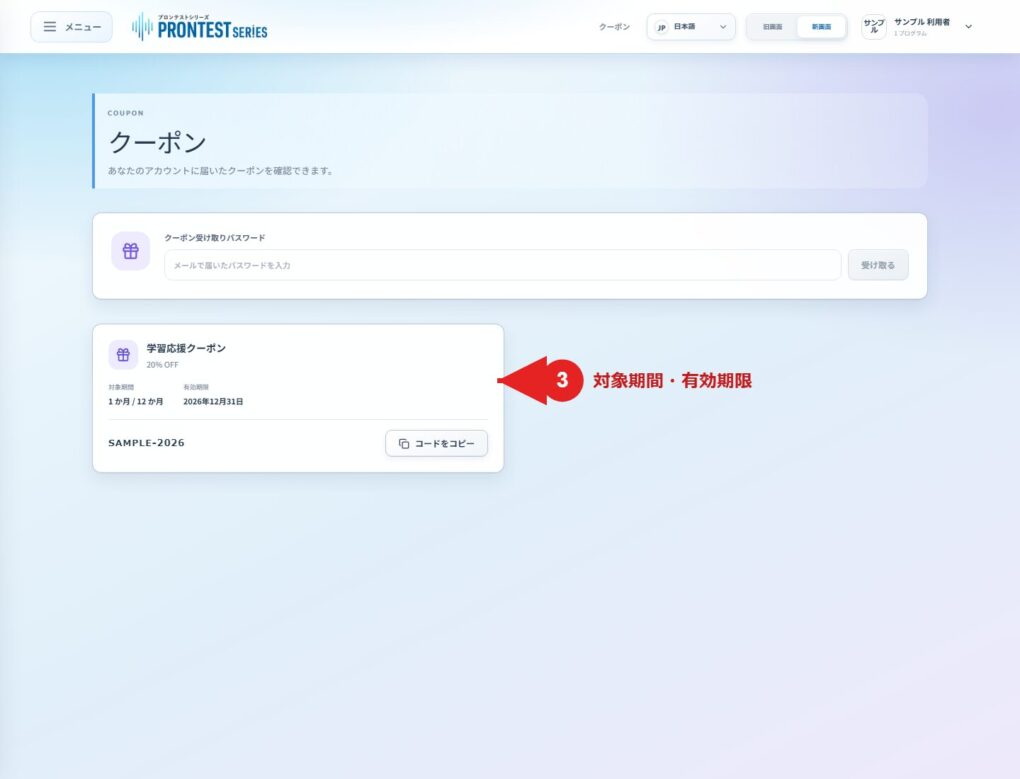Select the 新画面 view option
The height and width of the screenshot is (779, 1020).
[x=821, y=27]
